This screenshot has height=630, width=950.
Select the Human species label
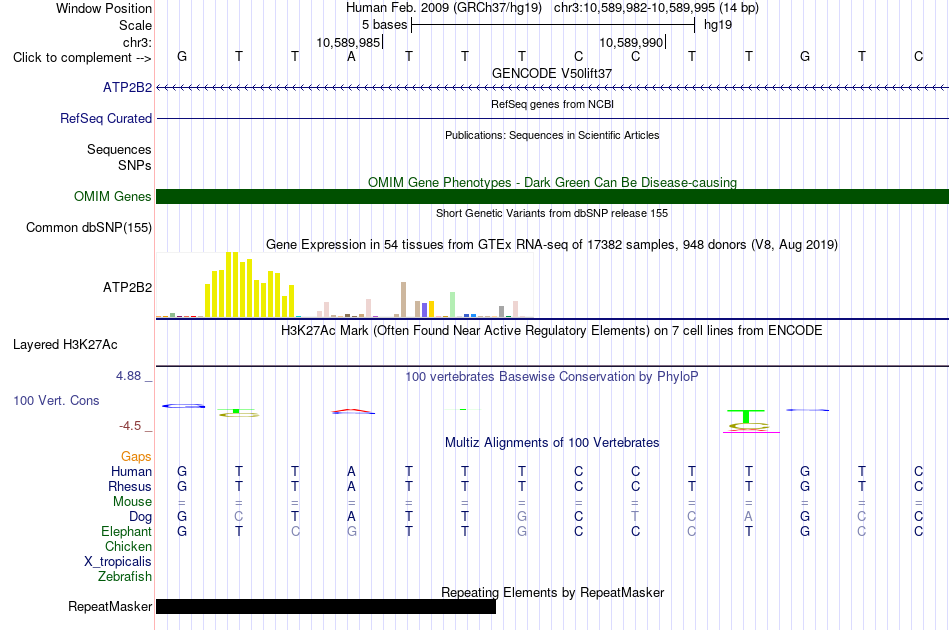[131, 471]
